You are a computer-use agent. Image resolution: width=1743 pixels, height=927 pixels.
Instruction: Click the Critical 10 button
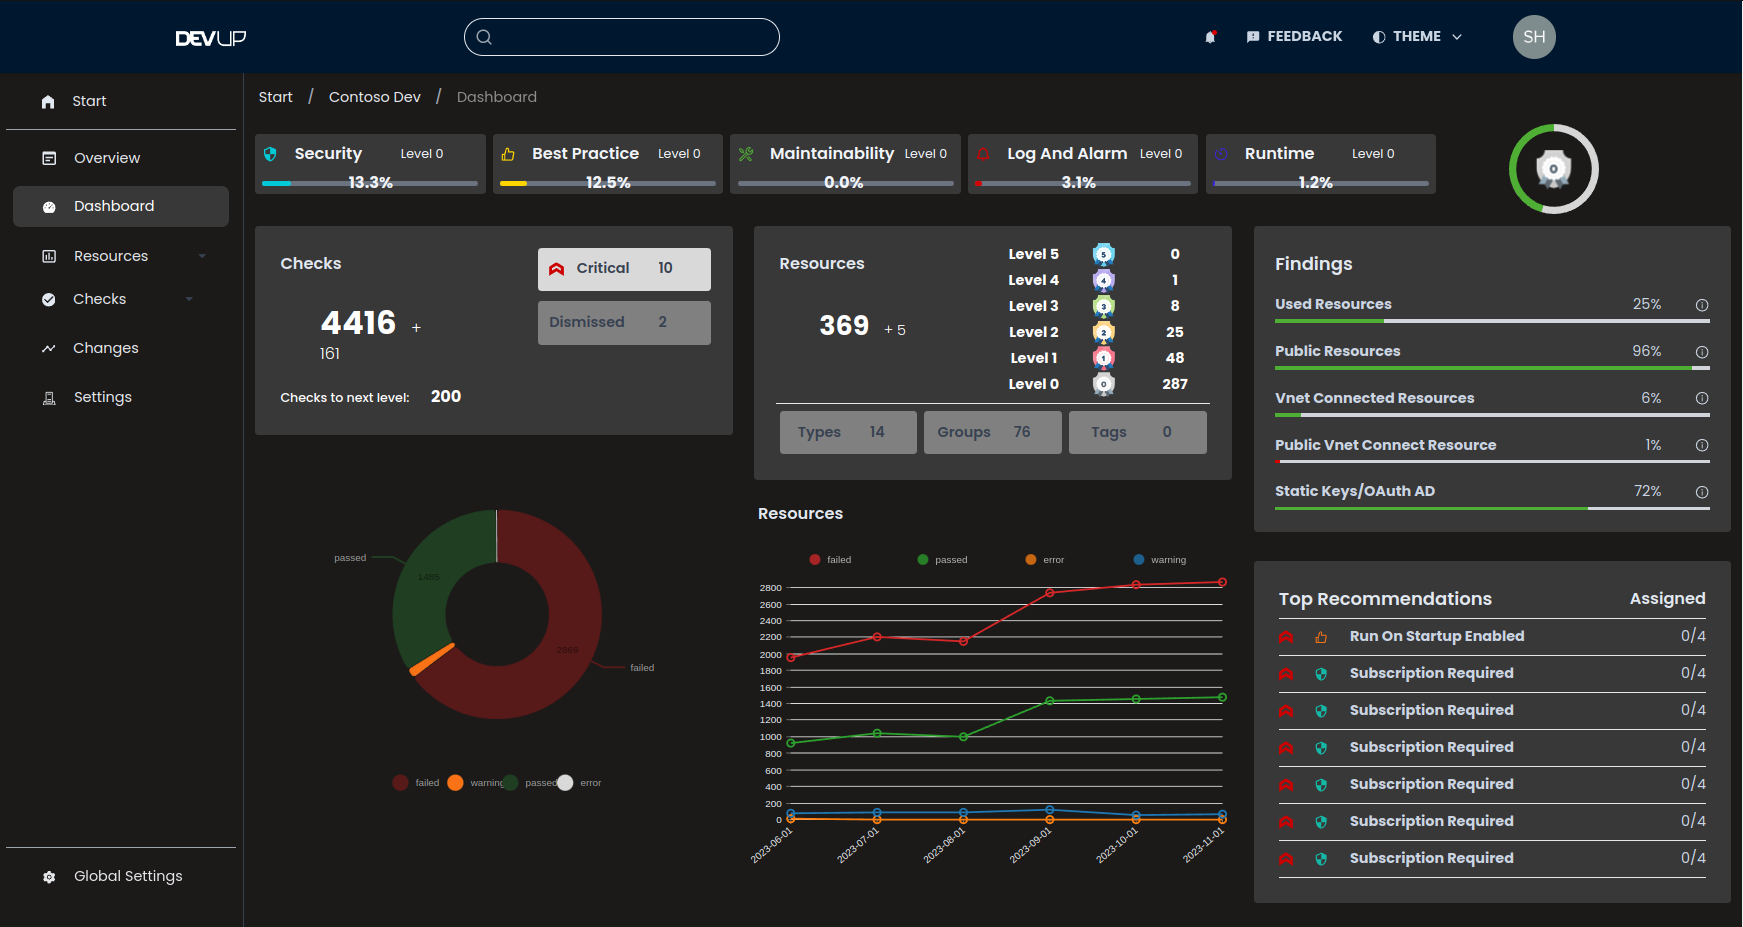click(x=624, y=269)
